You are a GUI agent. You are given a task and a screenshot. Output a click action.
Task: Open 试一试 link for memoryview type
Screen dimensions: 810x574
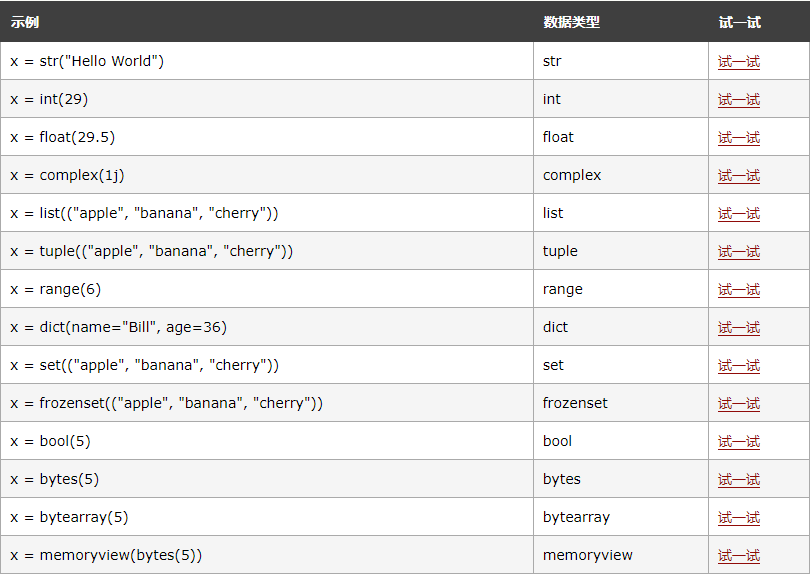click(x=739, y=556)
